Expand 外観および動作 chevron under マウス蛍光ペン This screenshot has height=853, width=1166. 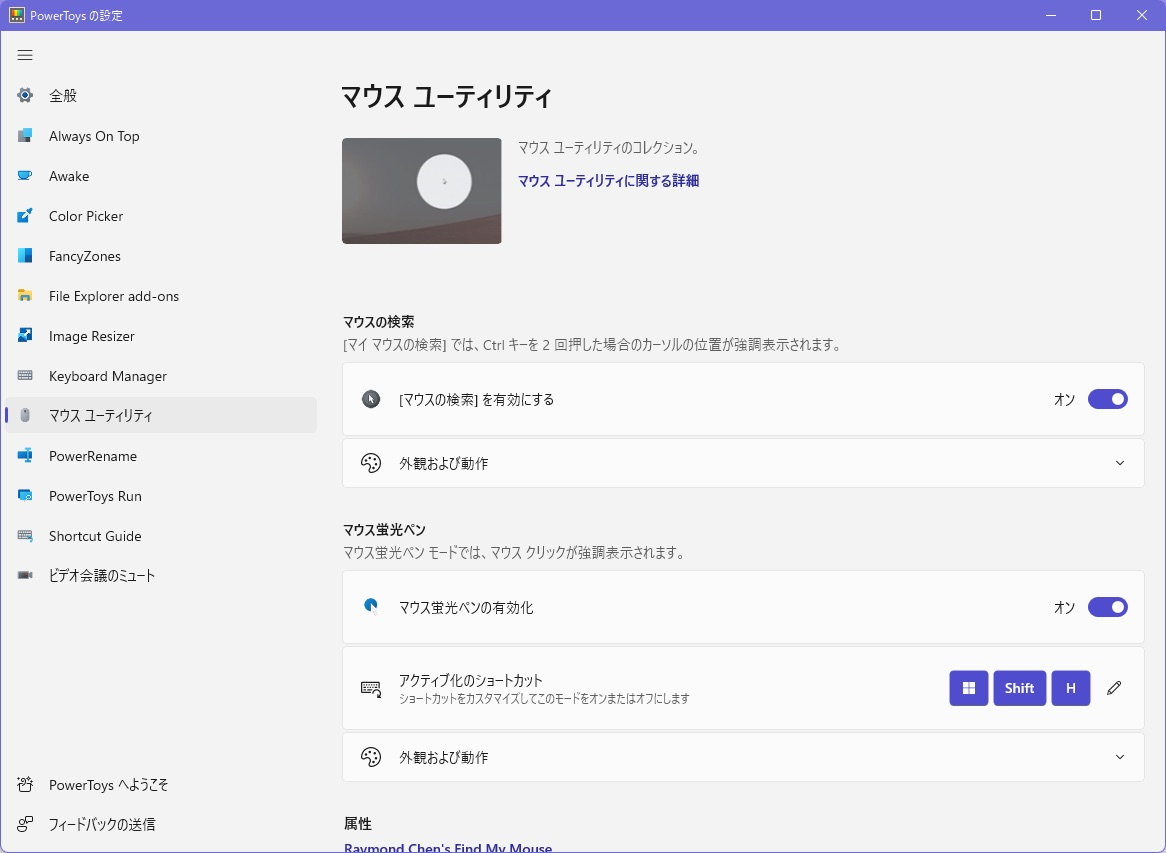click(1120, 757)
